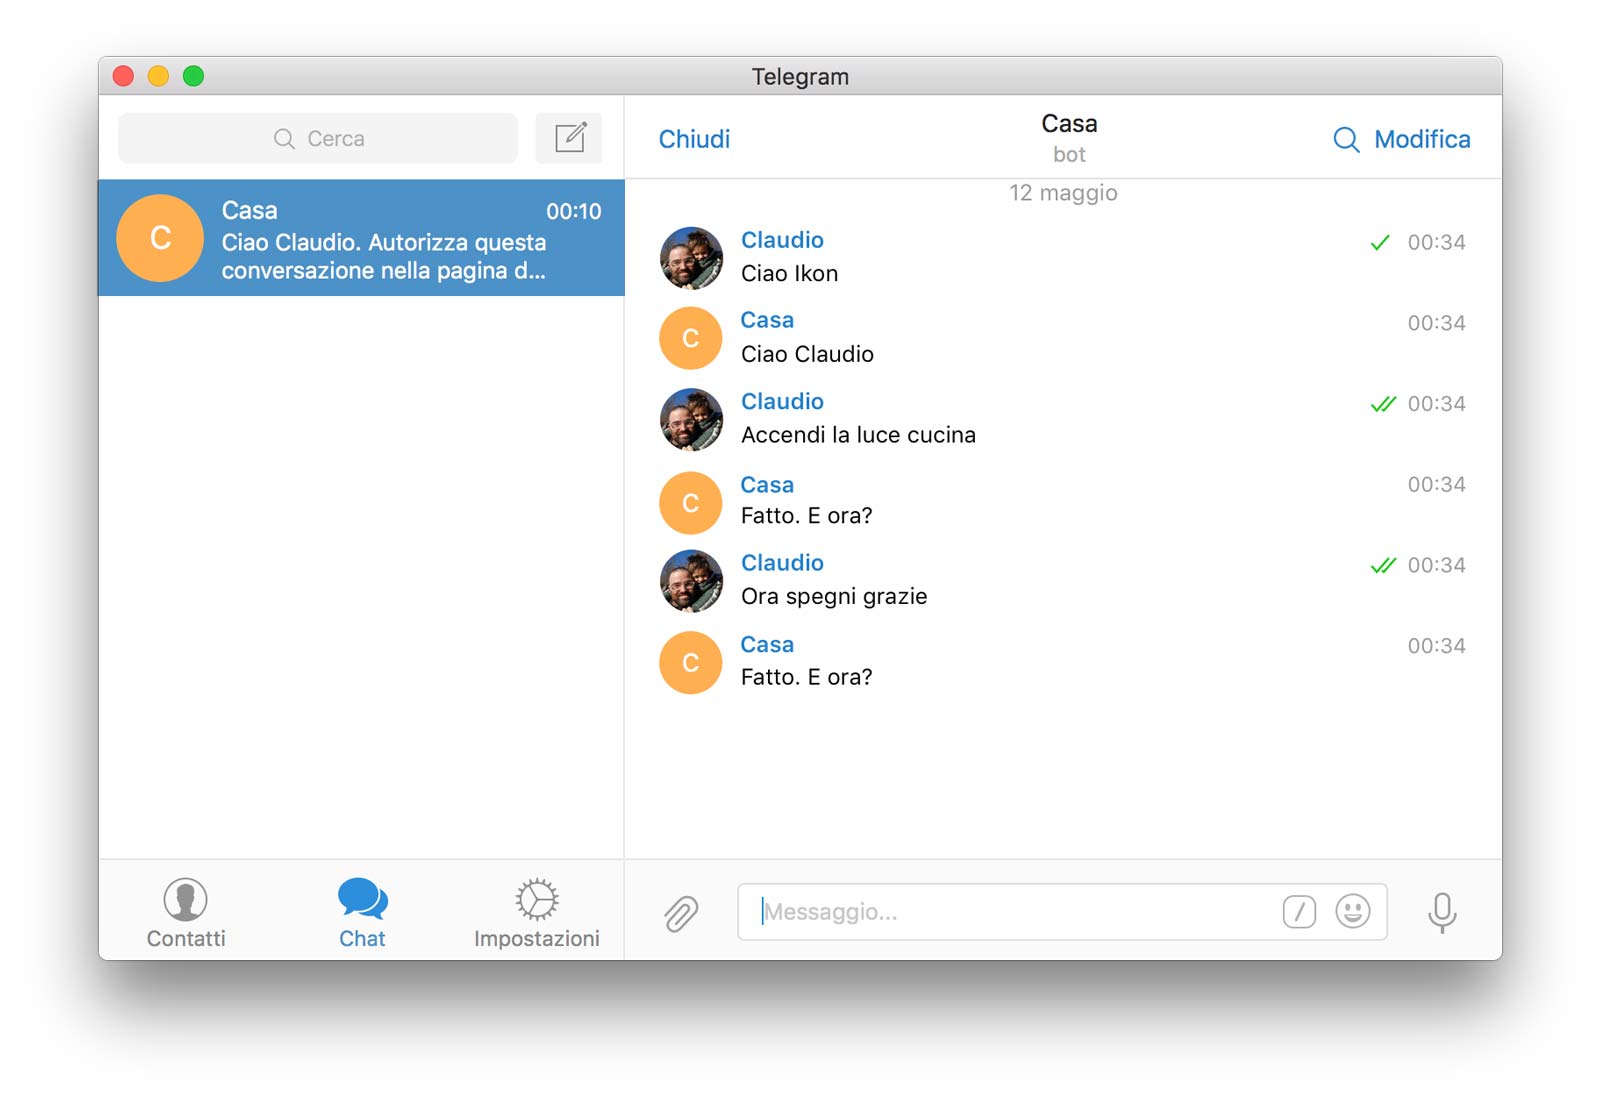Open the Contatti tab
This screenshot has height=1100, width=1600.
tap(186, 913)
